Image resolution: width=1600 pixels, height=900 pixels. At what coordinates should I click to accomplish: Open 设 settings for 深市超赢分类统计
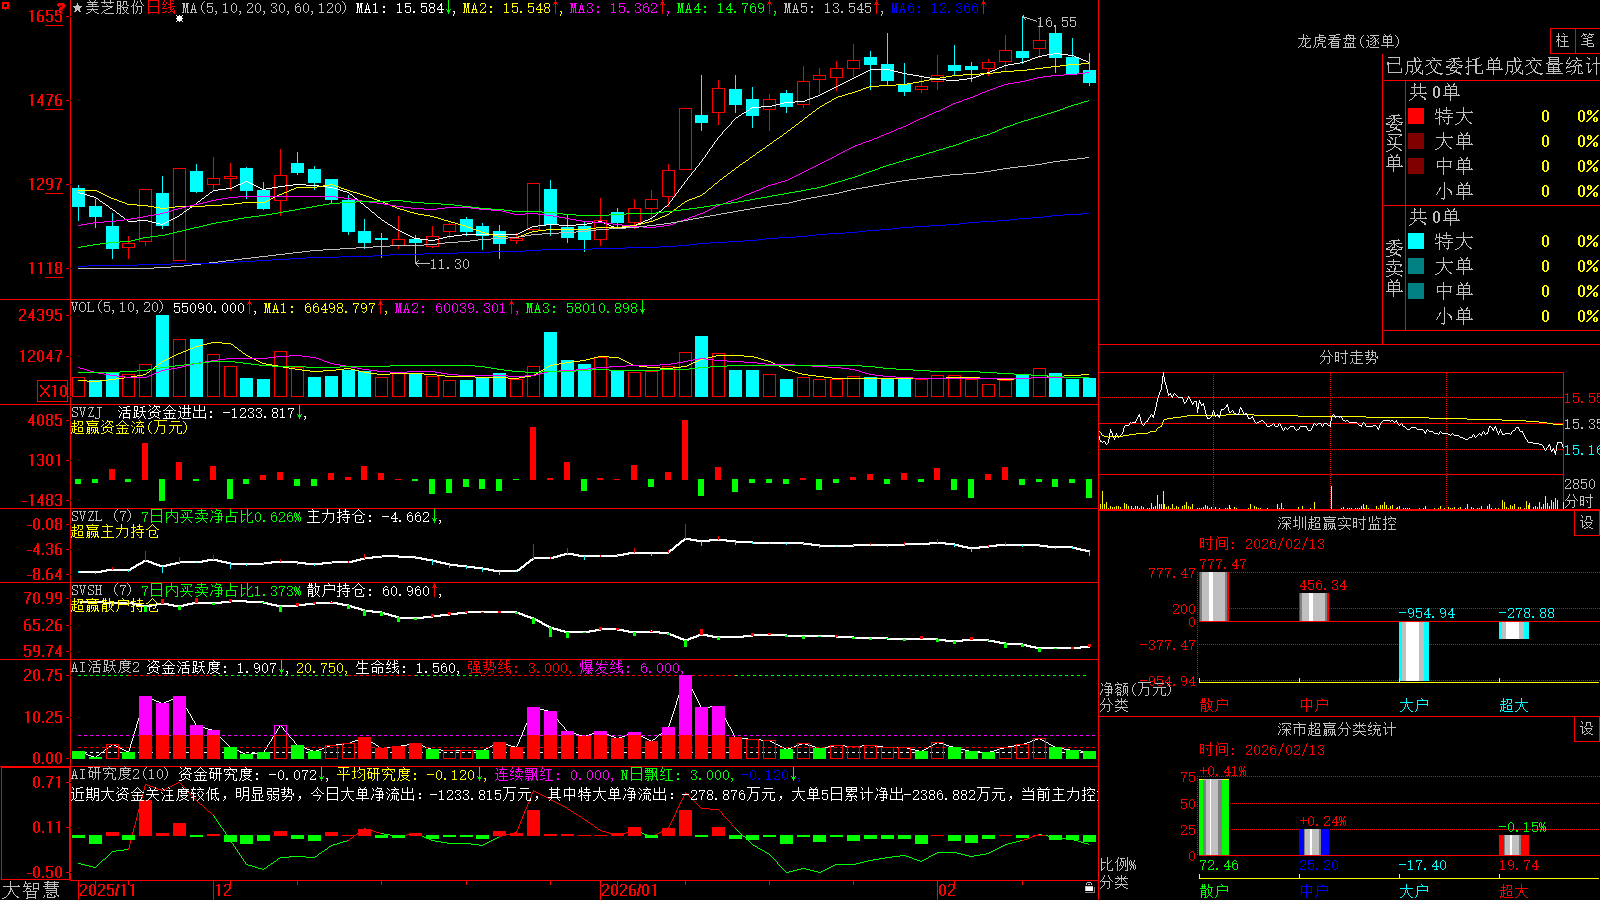pos(1587,729)
